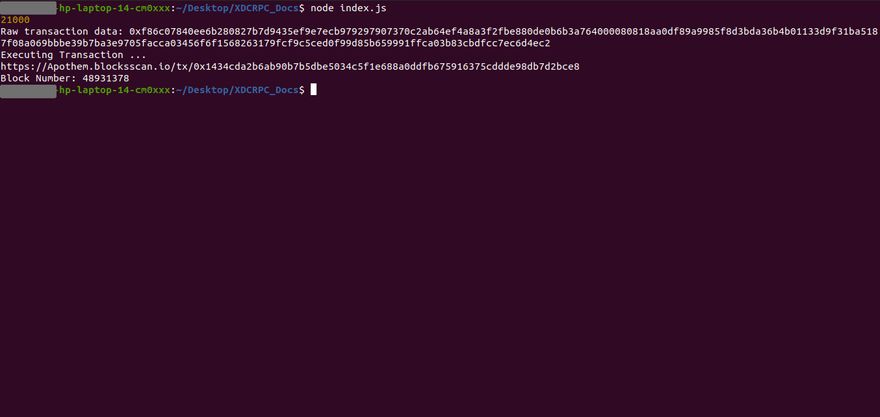The height and width of the screenshot is (417, 880).
Task: Click 'hp-laptop-14-cm0xxx' hostname in the first prompt
Action: [114, 8]
